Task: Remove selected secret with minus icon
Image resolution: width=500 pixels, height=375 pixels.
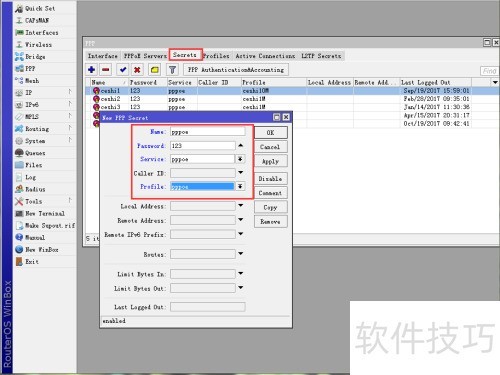Action: [106, 70]
